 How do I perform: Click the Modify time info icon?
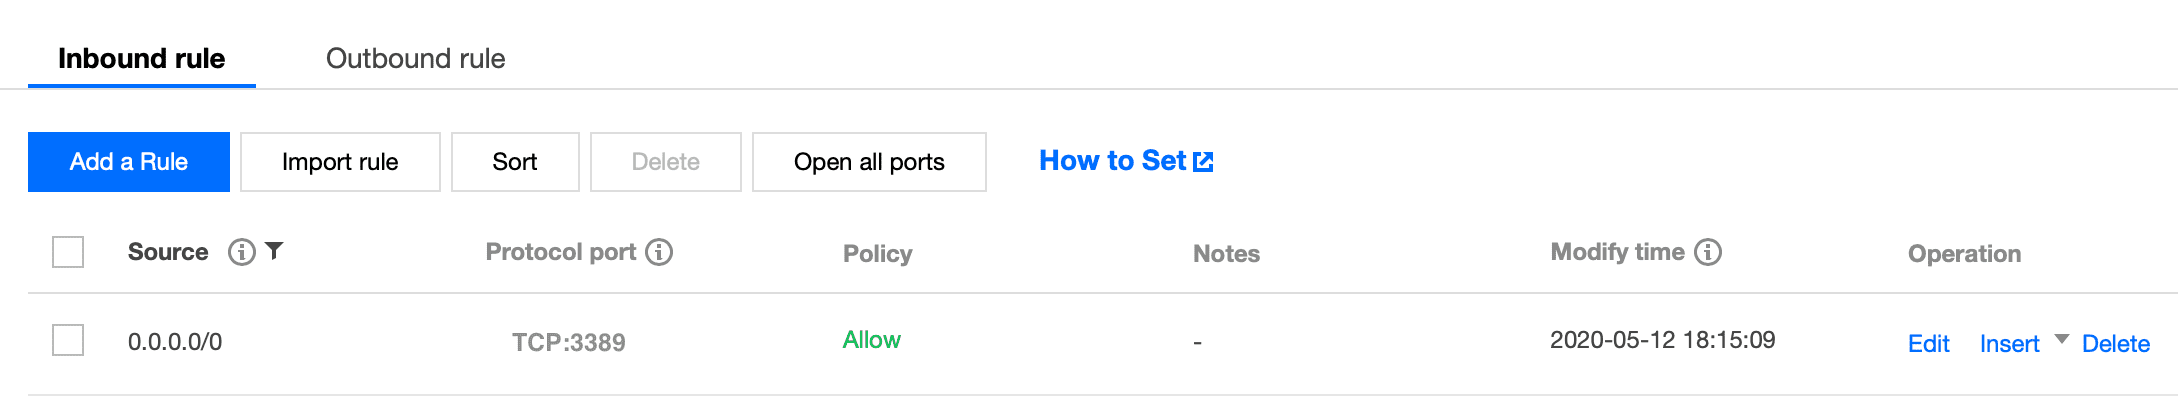click(1708, 252)
